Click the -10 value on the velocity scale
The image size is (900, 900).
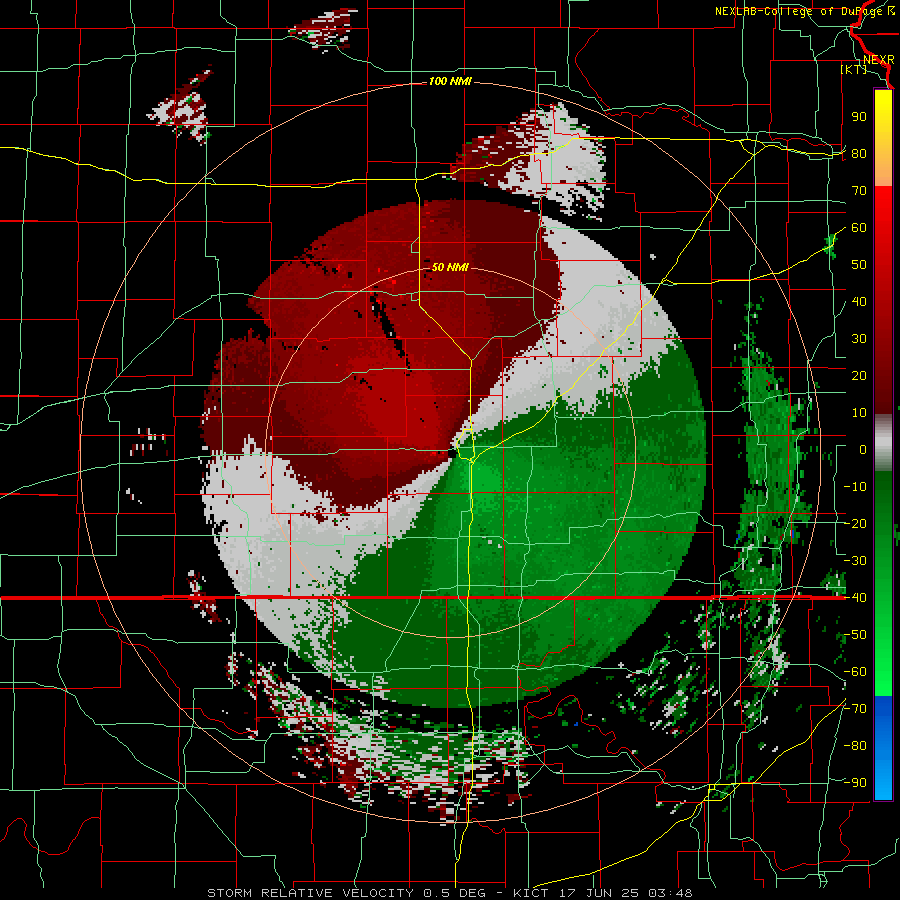click(x=855, y=487)
